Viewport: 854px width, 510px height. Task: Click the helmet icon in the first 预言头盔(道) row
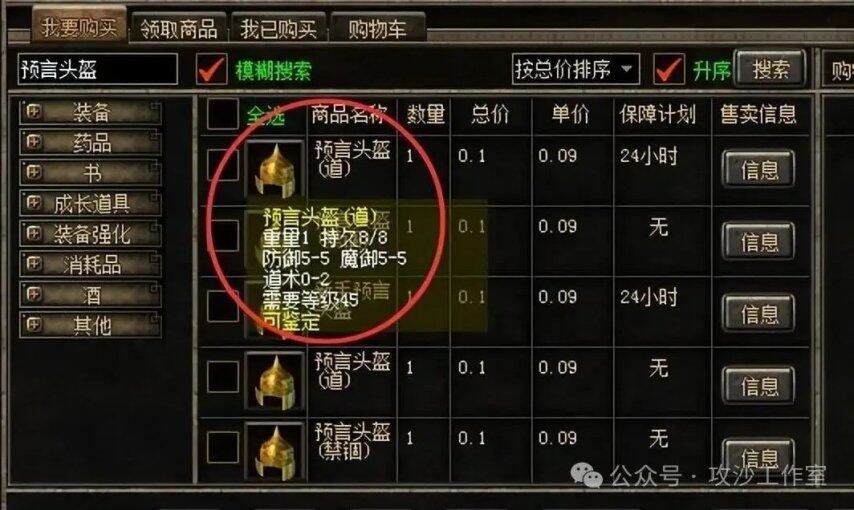(x=275, y=169)
